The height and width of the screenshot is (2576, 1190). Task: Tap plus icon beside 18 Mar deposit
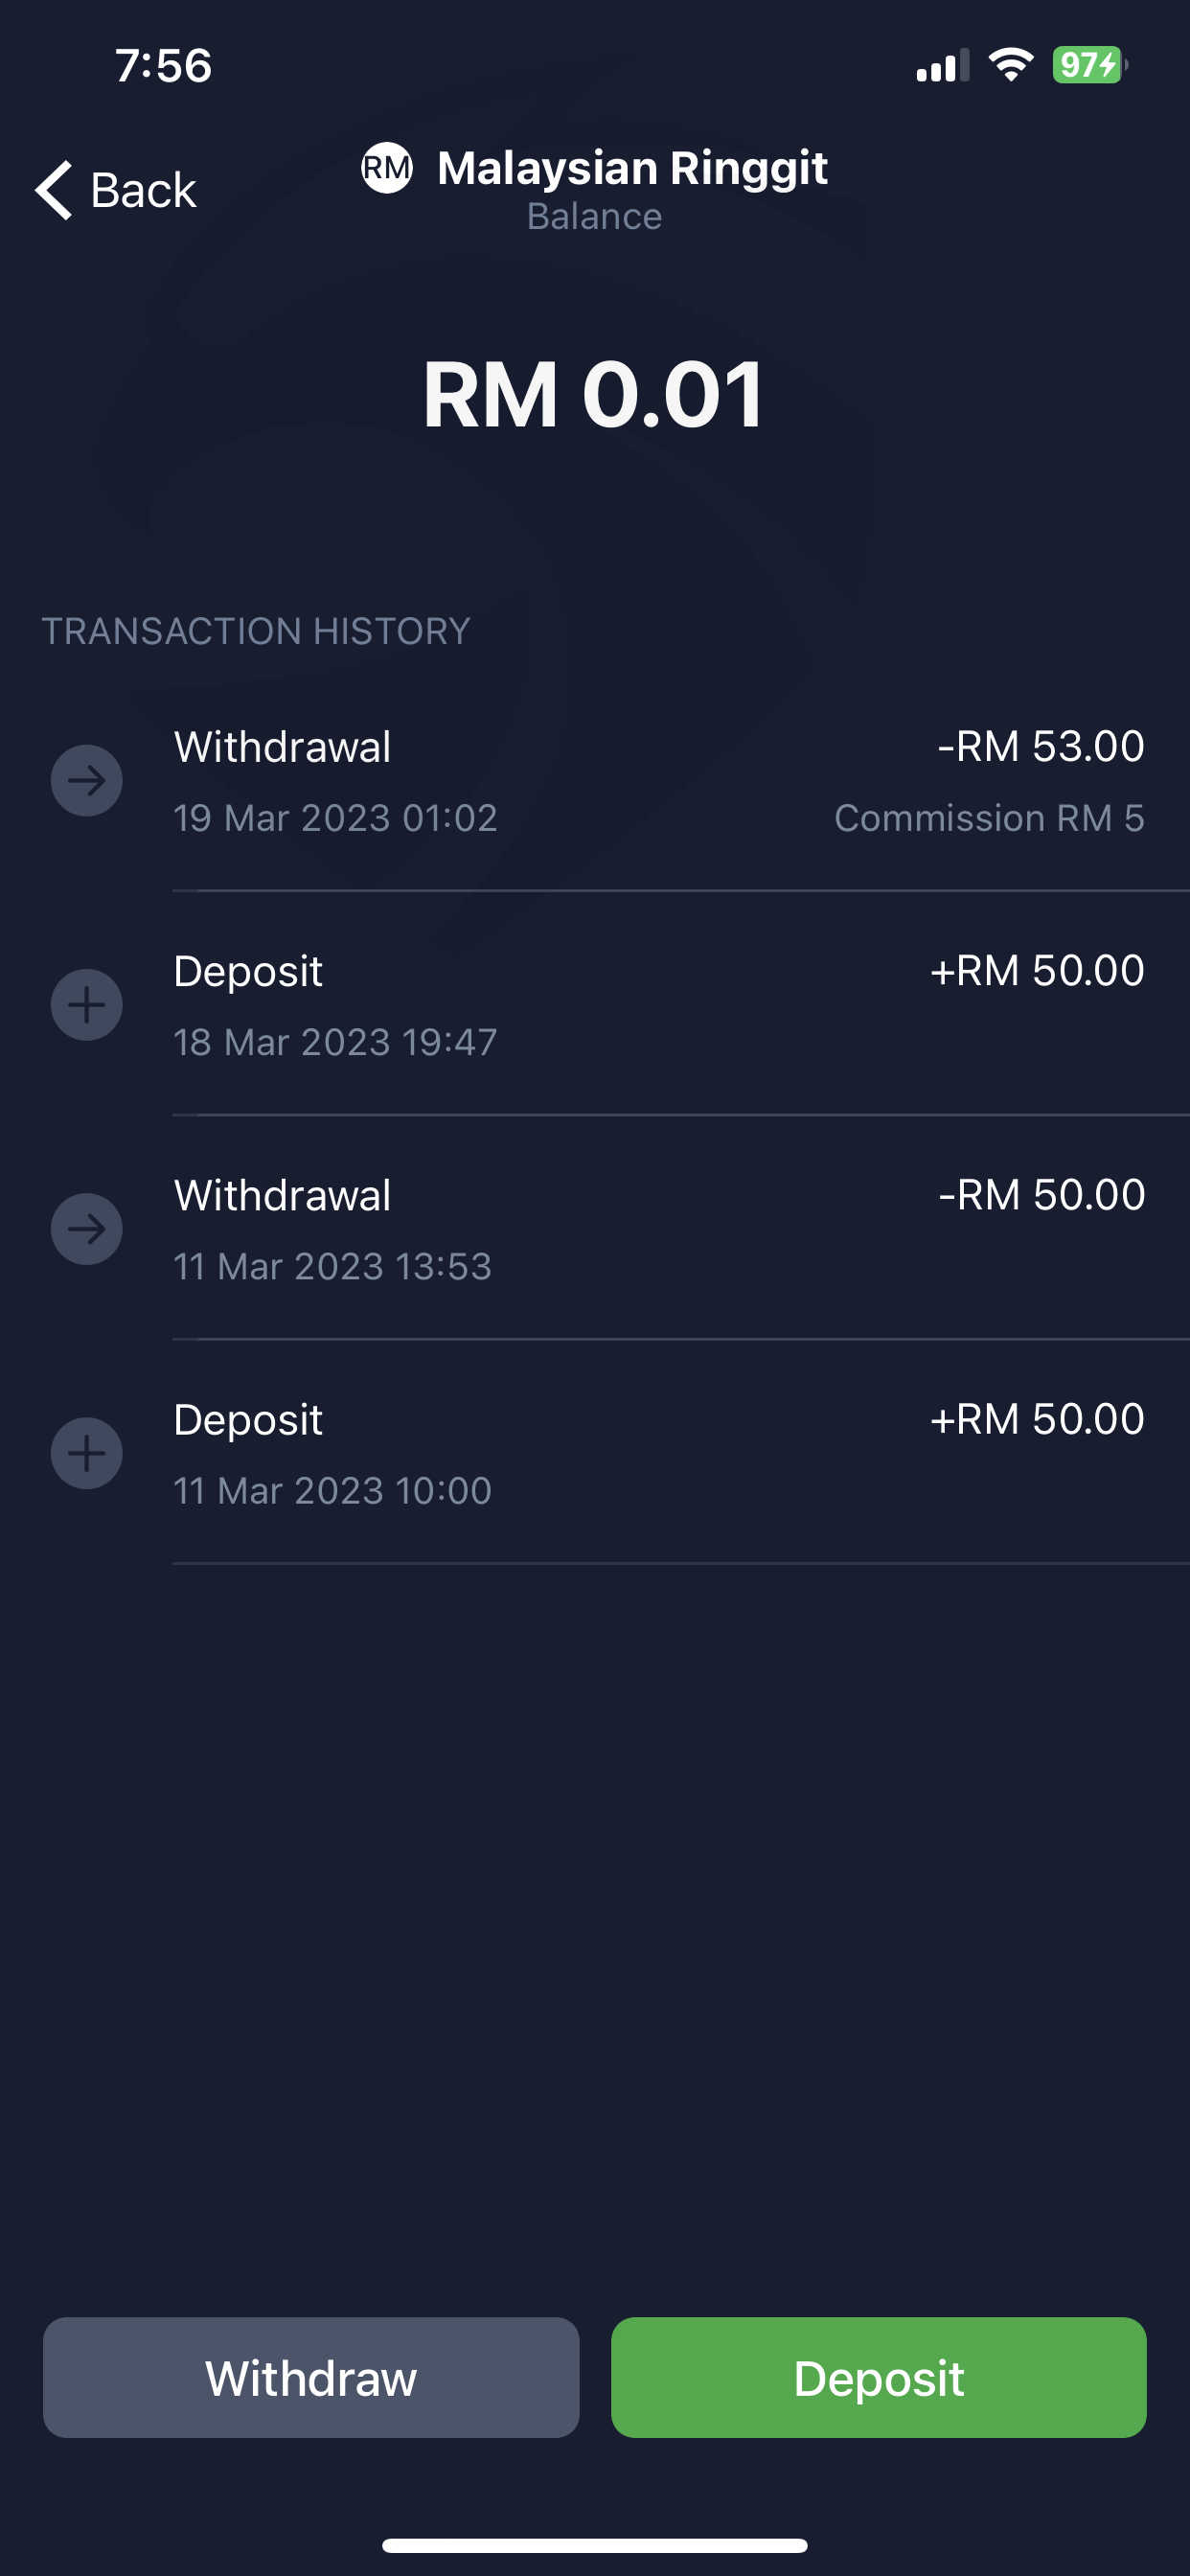coord(87,1004)
